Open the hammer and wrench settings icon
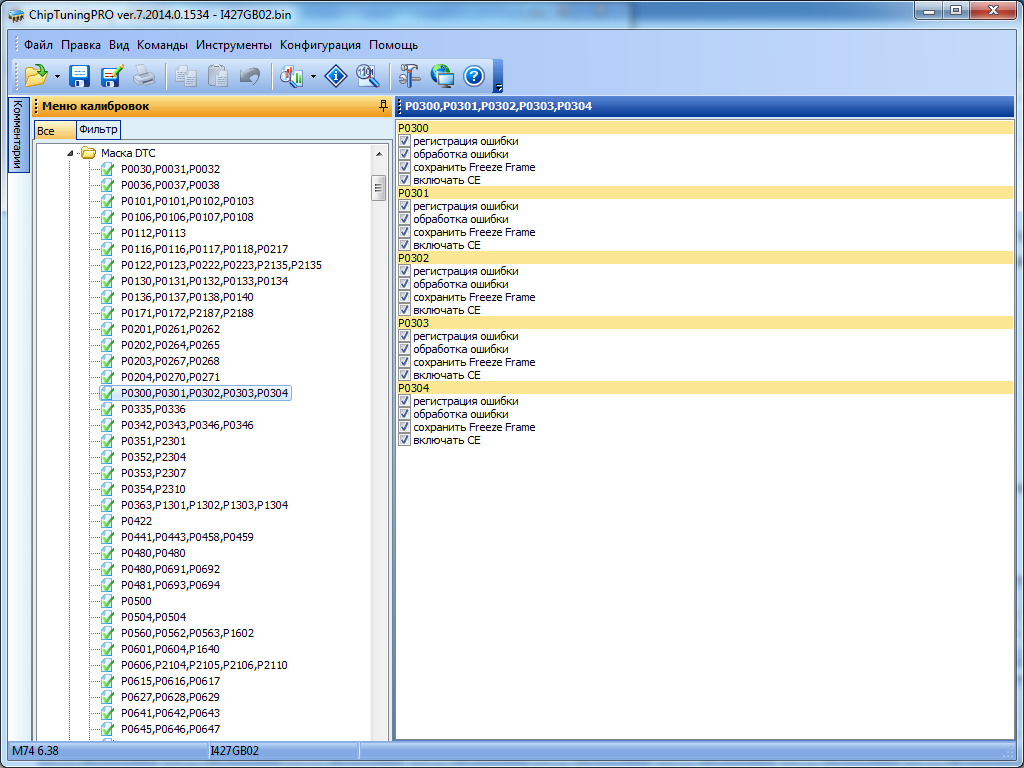This screenshot has height=768, width=1024. click(410, 75)
